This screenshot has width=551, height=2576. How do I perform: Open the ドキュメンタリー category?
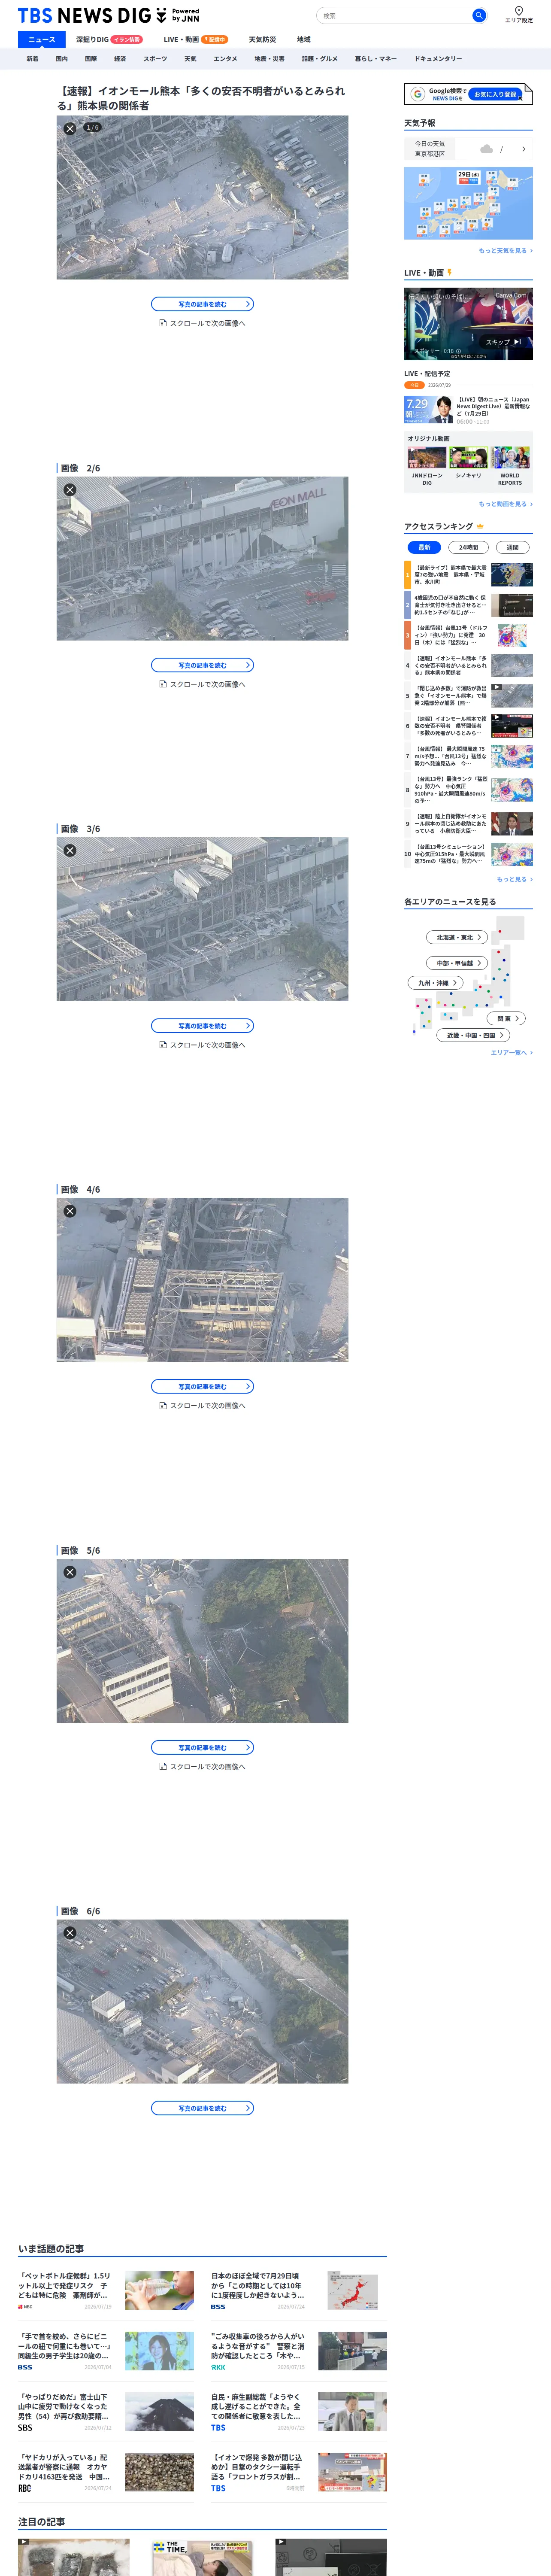(438, 59)
